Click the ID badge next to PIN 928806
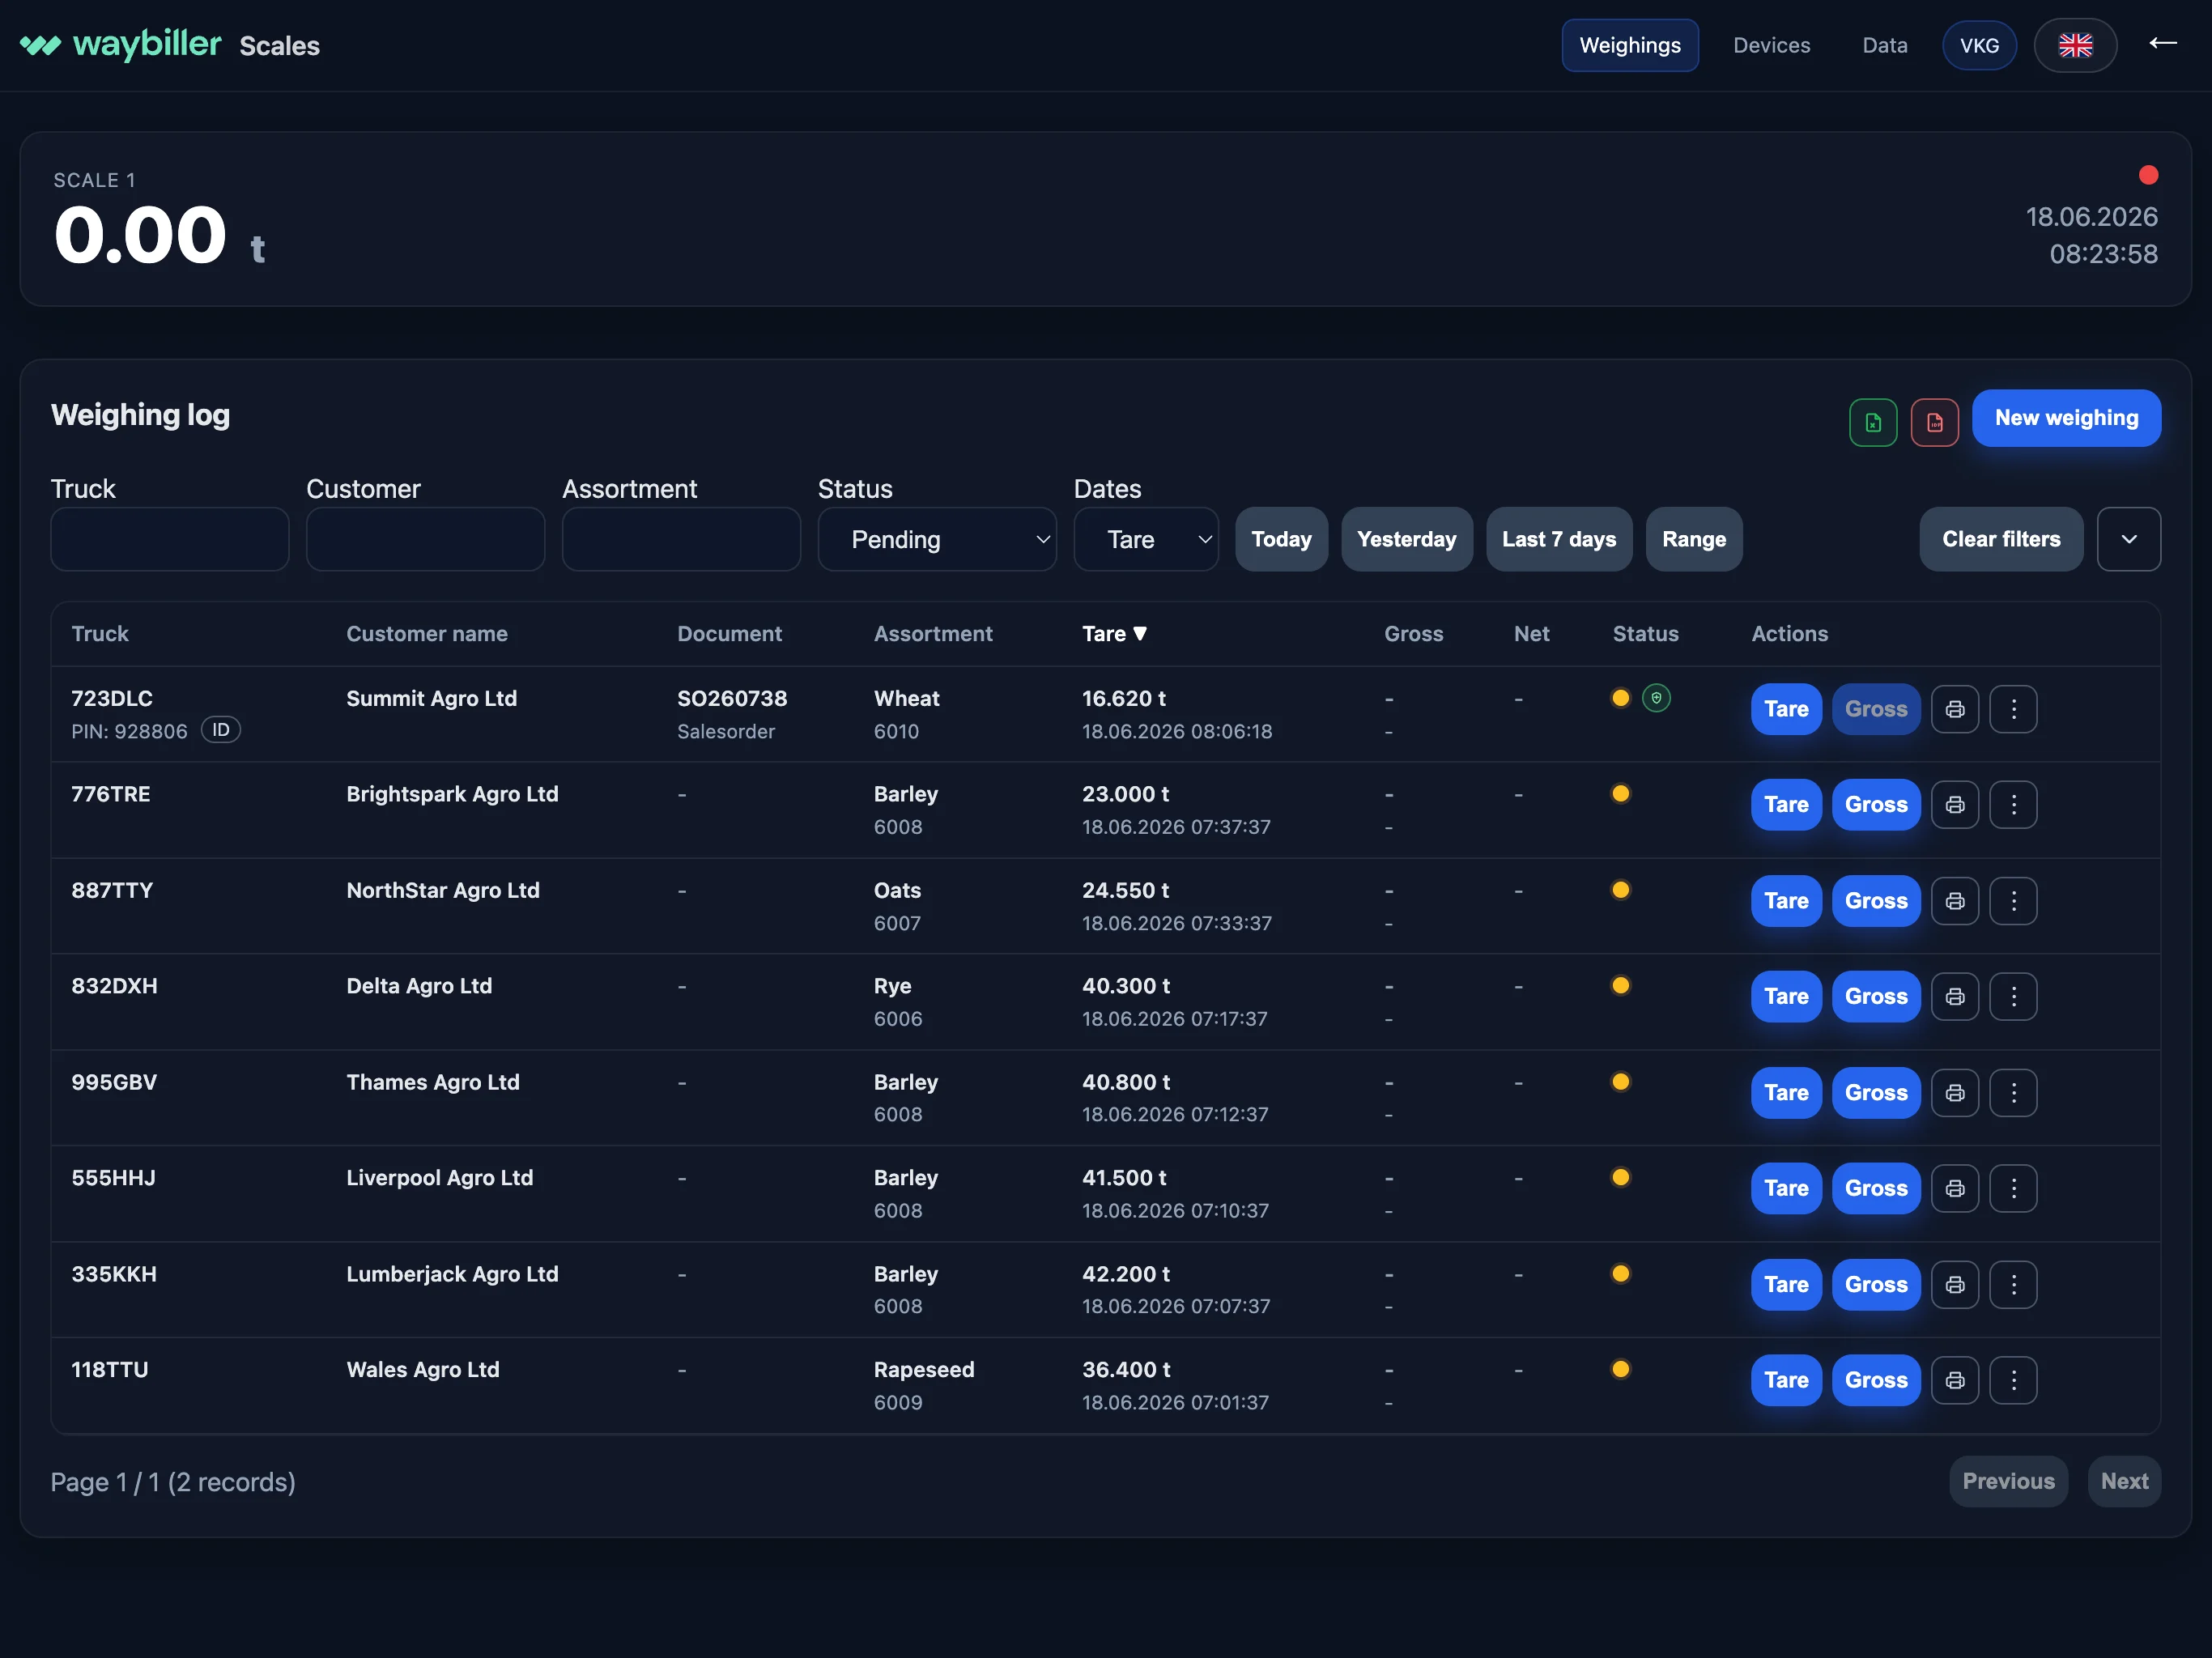Screen dimensions: 2212x1658 click(x=221, y=730)
